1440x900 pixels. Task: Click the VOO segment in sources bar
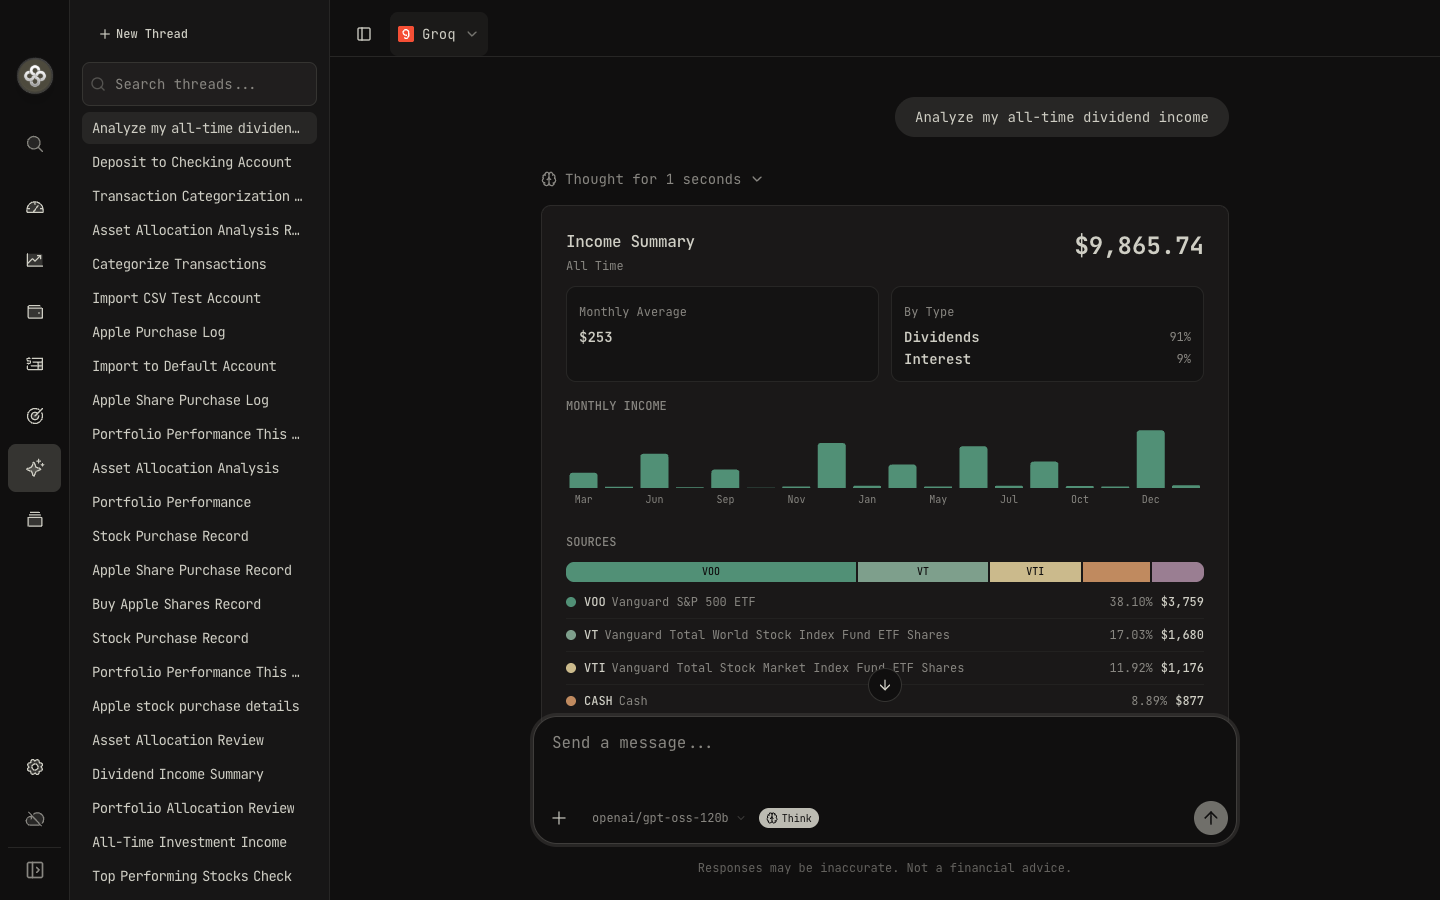point(711,572)
